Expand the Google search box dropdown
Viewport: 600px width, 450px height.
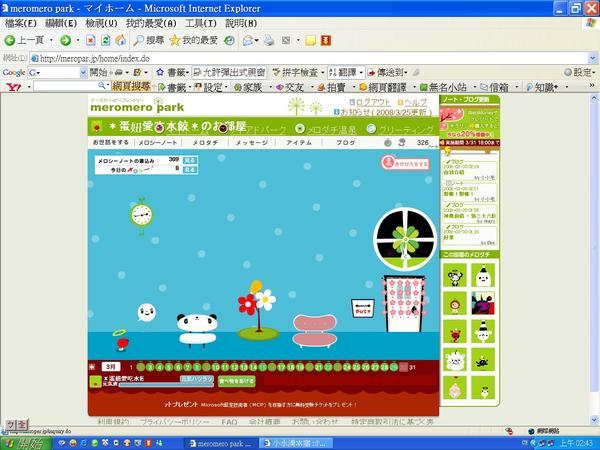click(83, 72)
